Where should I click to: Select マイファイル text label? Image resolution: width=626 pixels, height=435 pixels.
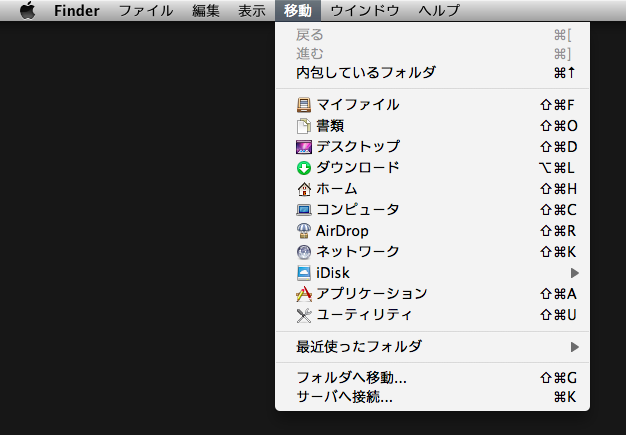click(358, 105)
